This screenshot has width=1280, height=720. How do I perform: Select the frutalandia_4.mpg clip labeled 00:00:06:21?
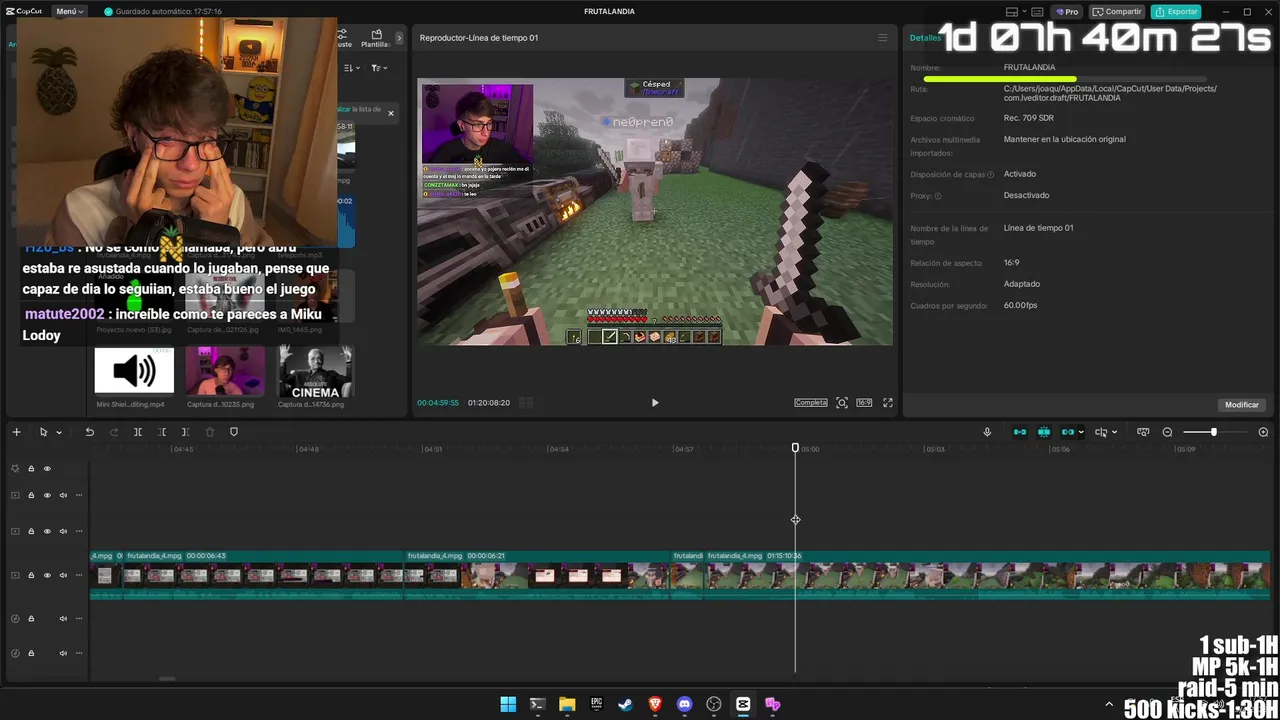point(537,575)
